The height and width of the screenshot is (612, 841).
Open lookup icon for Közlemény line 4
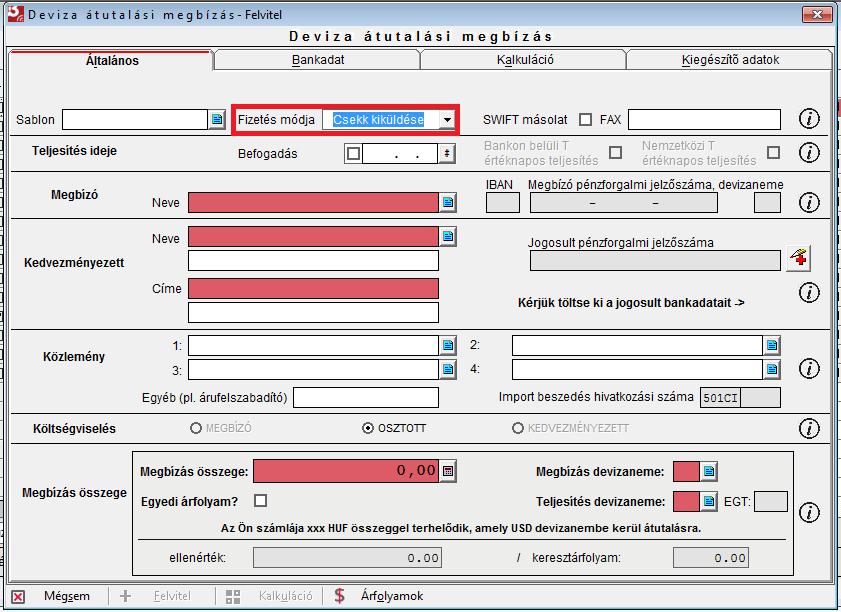point(772,369)
